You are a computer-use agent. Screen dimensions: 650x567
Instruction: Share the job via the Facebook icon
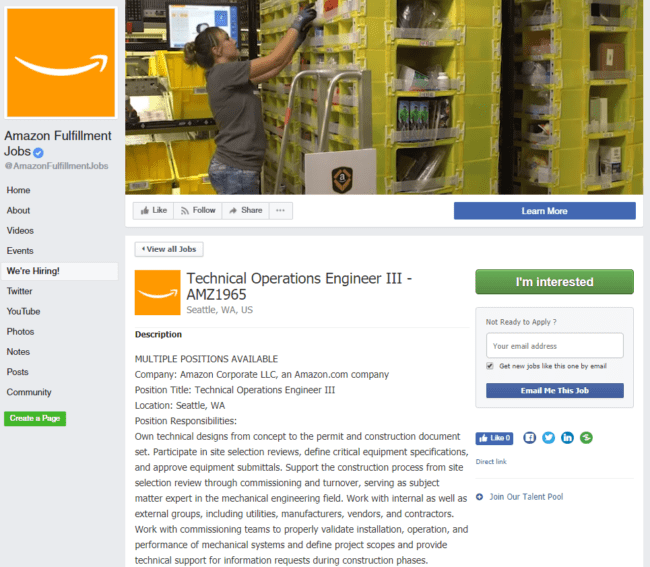[x=529, y=438]
